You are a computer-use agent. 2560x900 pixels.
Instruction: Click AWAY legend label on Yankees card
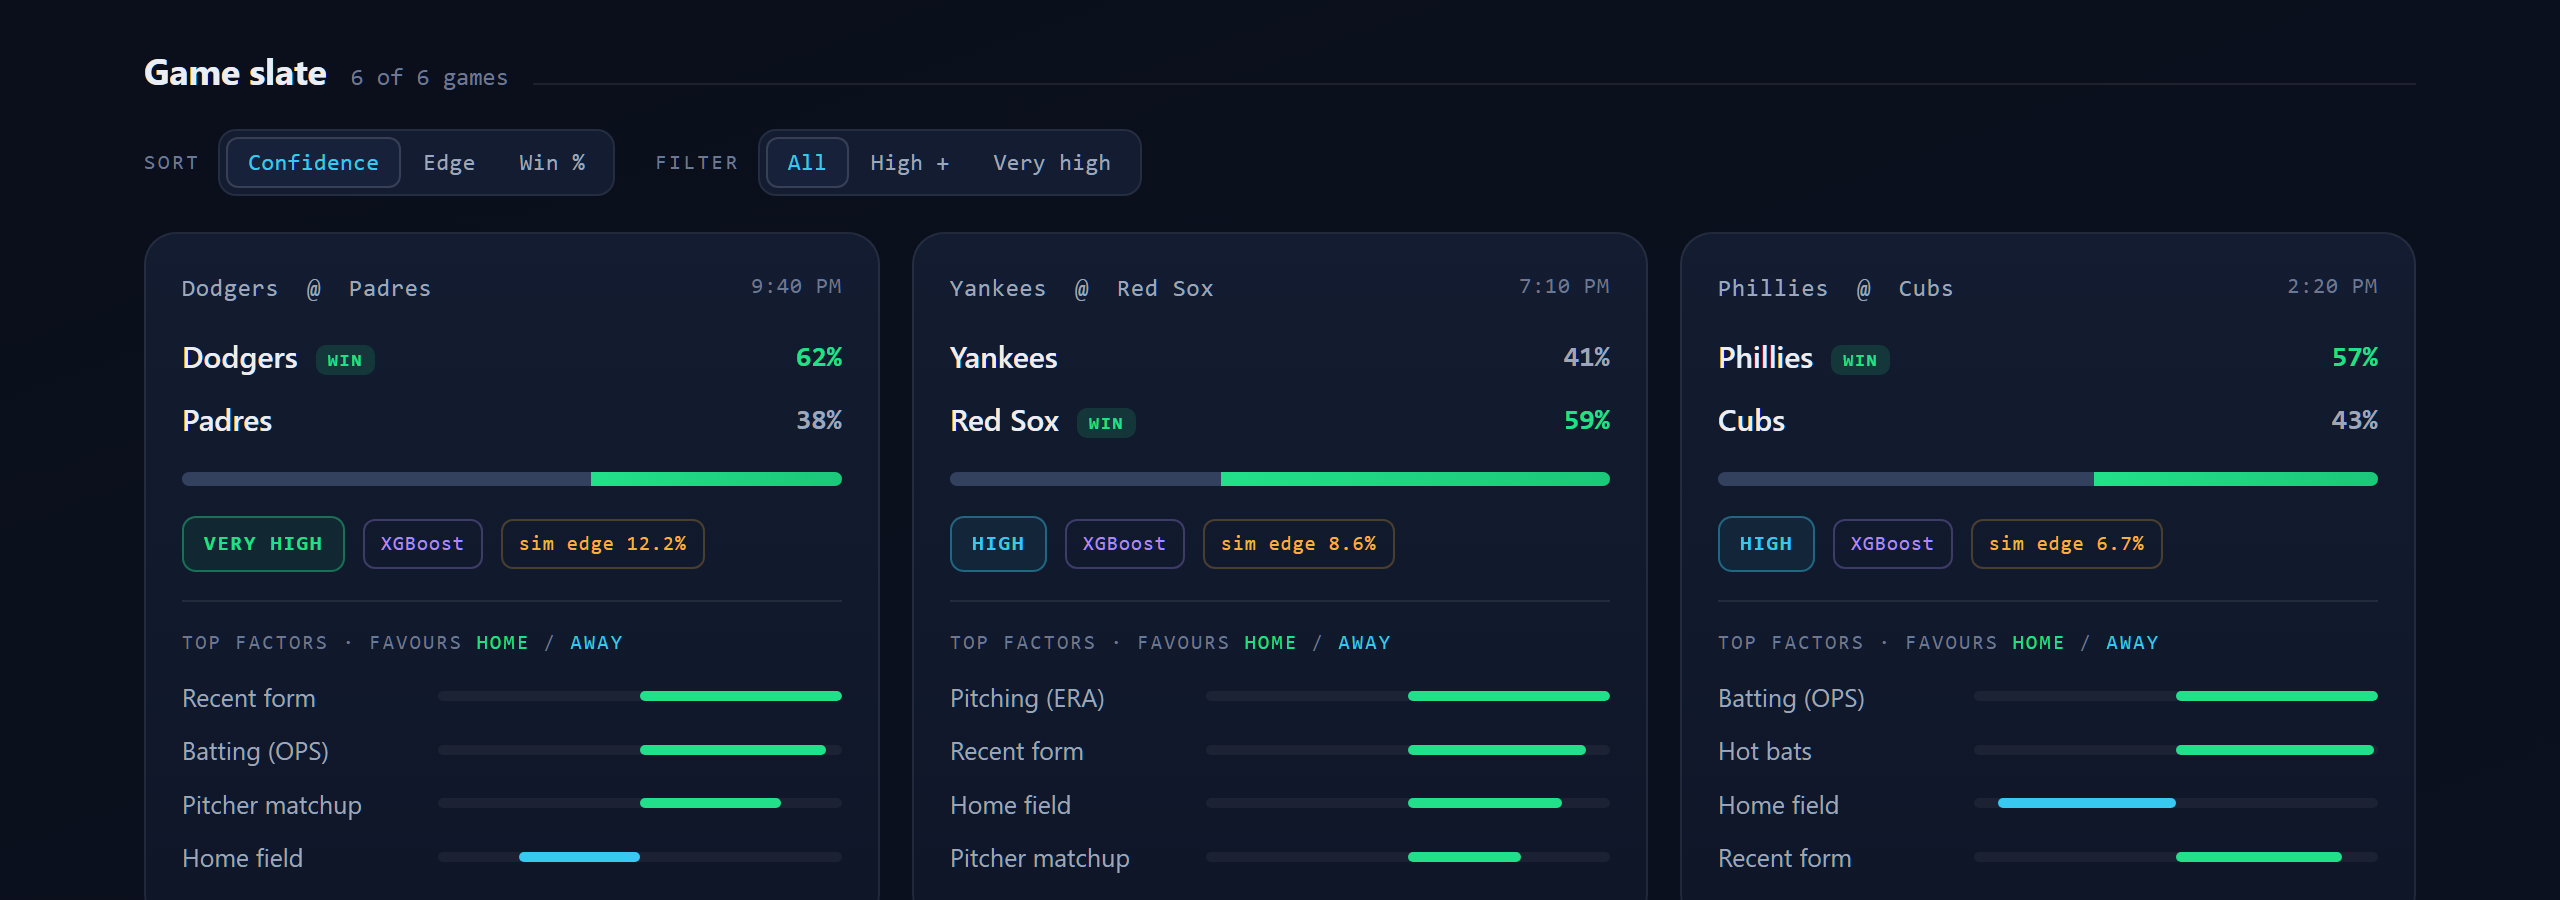pos(1364,643)
